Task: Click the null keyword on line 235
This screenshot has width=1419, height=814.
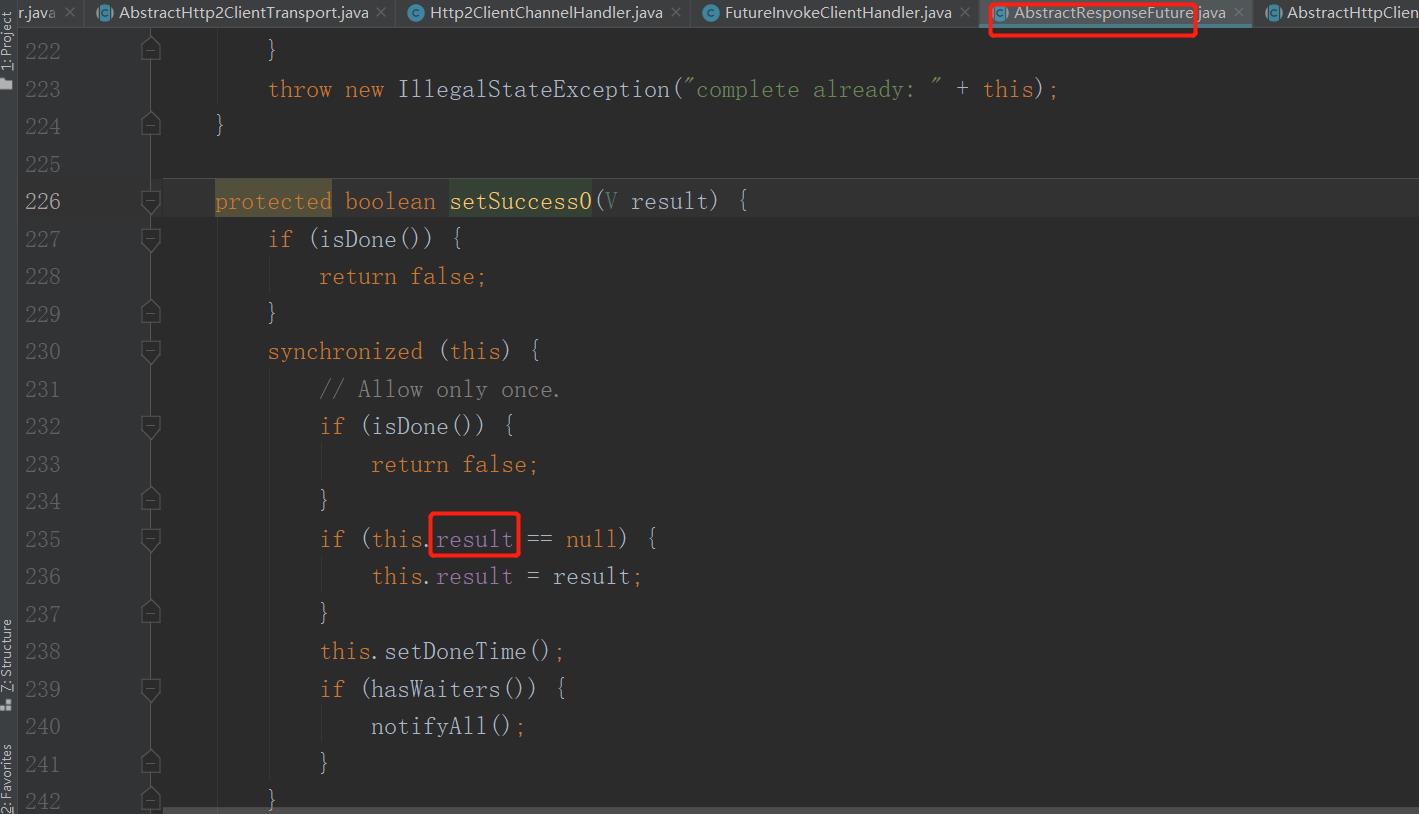Action: pos(591,539)
